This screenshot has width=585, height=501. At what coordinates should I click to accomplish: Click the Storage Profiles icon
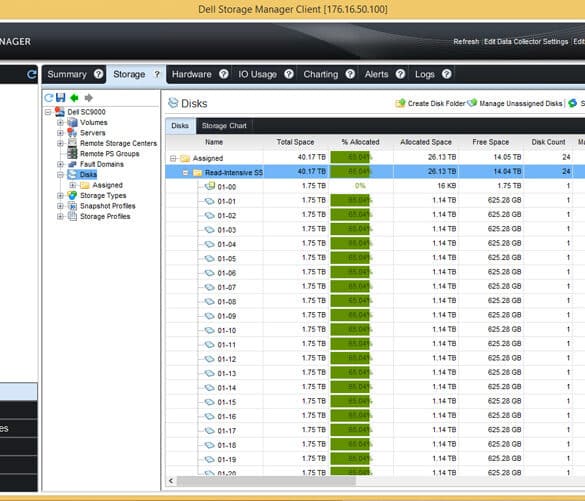pyautogui.click(x=72, y=216)
